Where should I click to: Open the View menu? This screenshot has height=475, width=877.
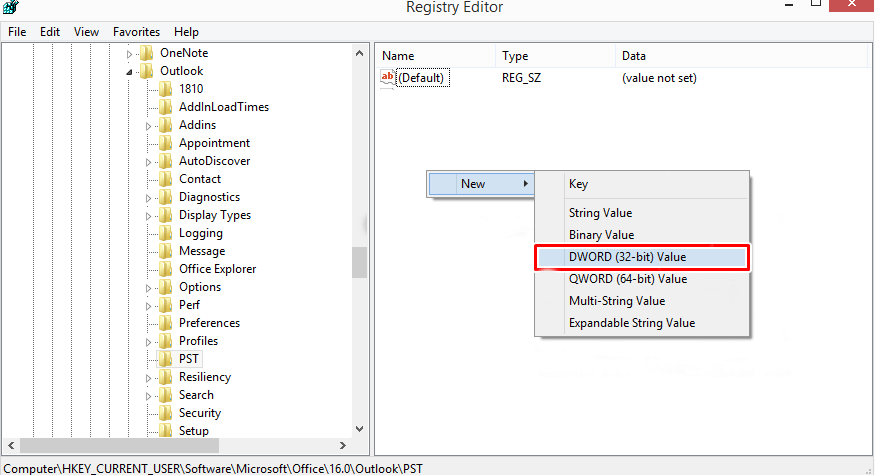tap(86, 32)
